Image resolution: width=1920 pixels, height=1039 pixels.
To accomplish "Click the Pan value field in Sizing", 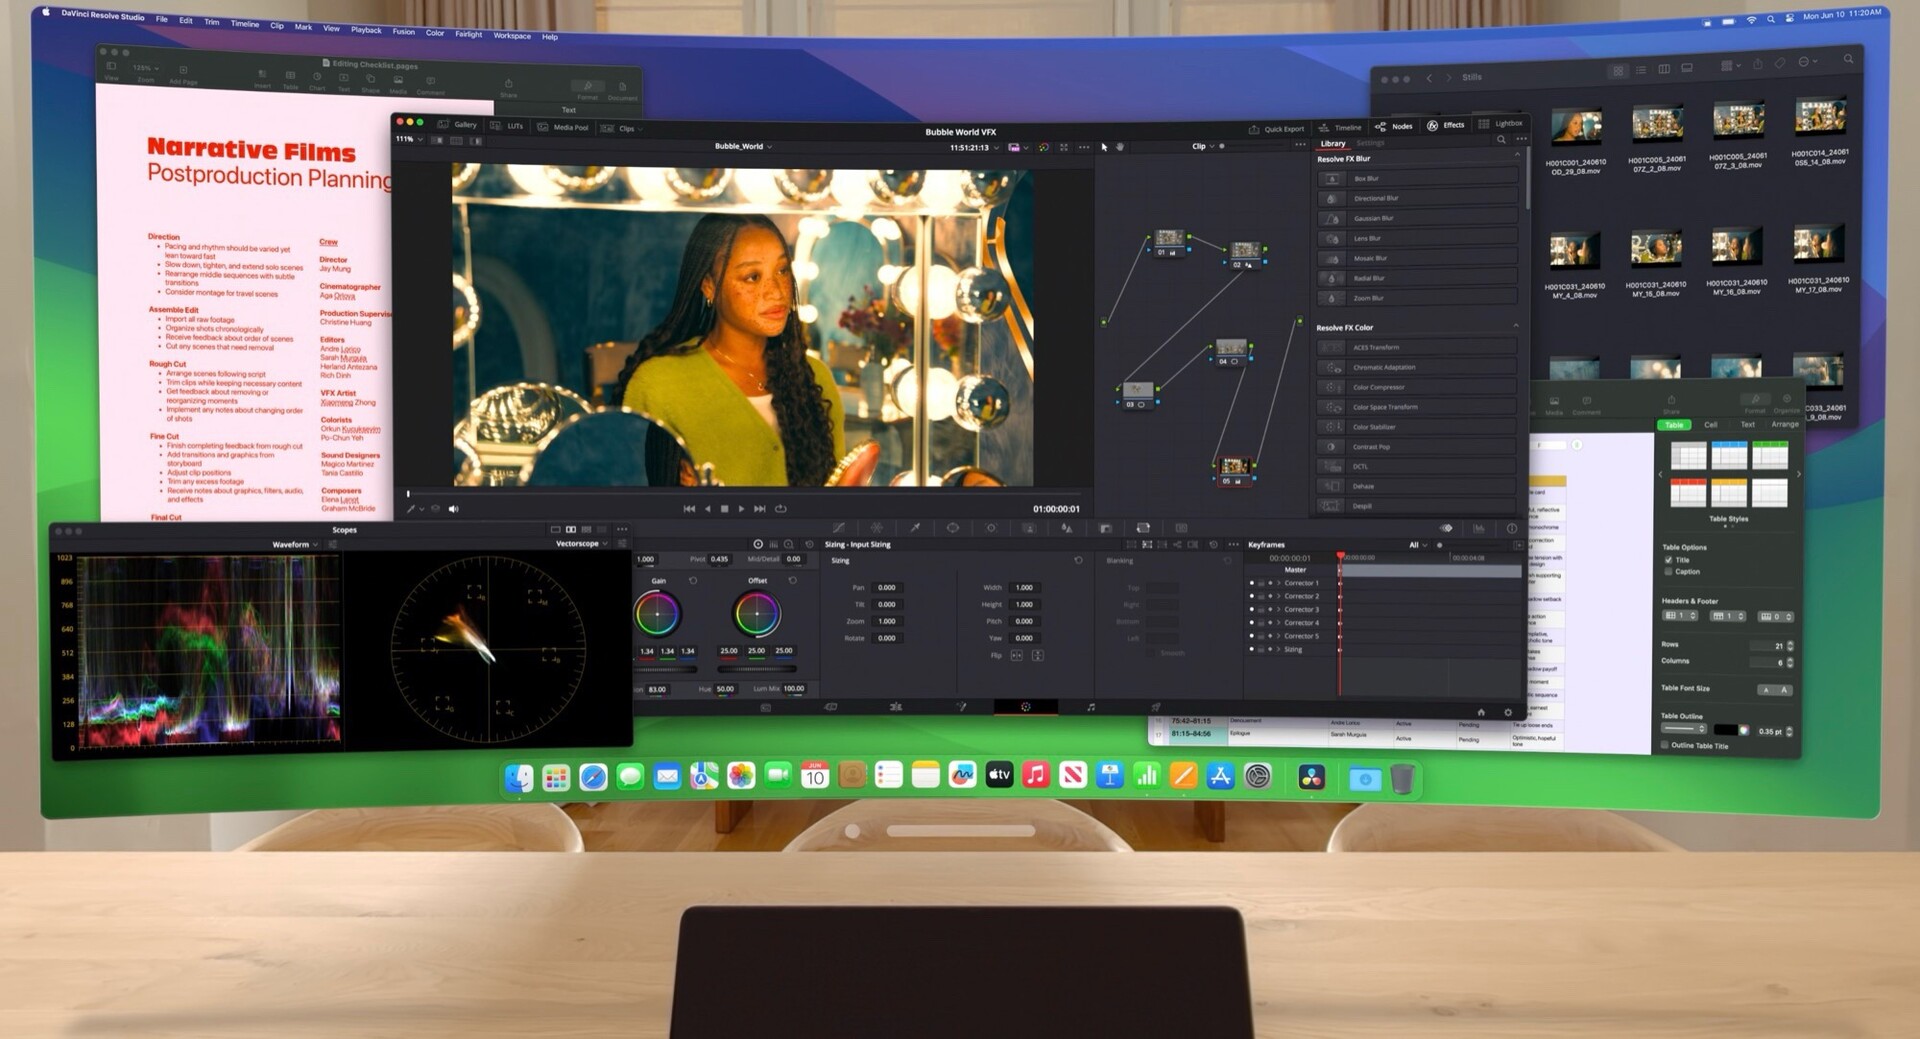I will [x=889, y=587].
